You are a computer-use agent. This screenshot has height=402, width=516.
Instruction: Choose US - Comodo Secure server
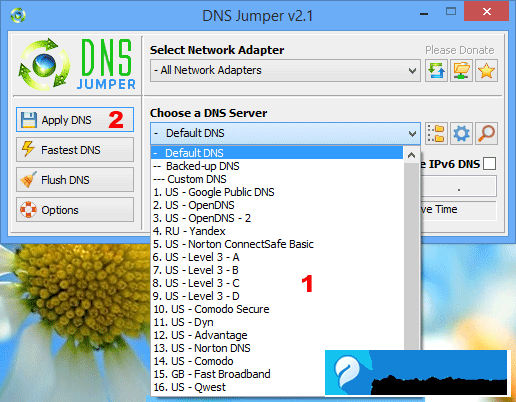[277, 309]
